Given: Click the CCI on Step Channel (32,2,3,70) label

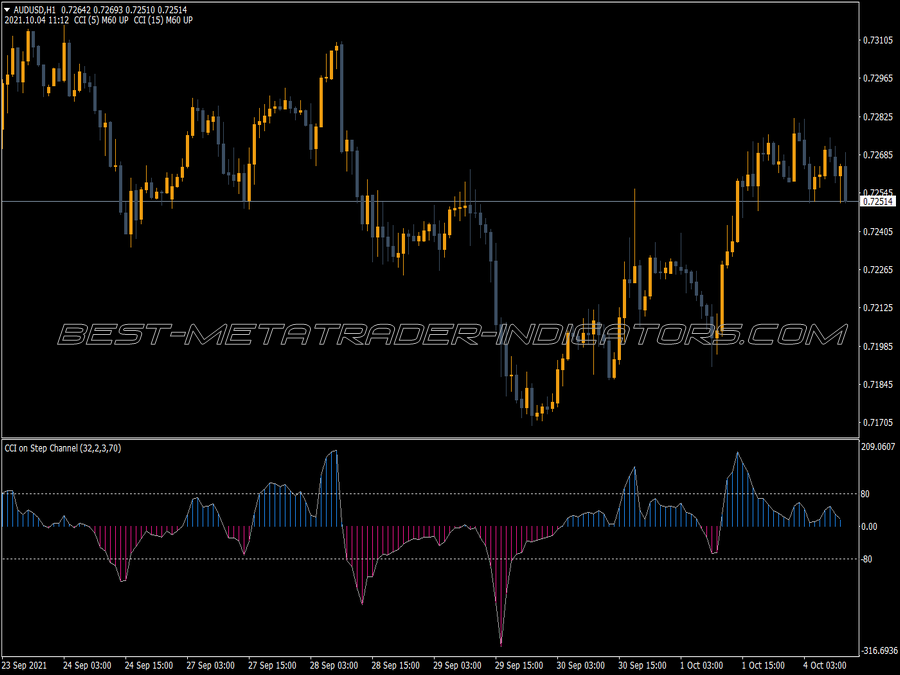Looking at the screenshot, I should (63, 448).
